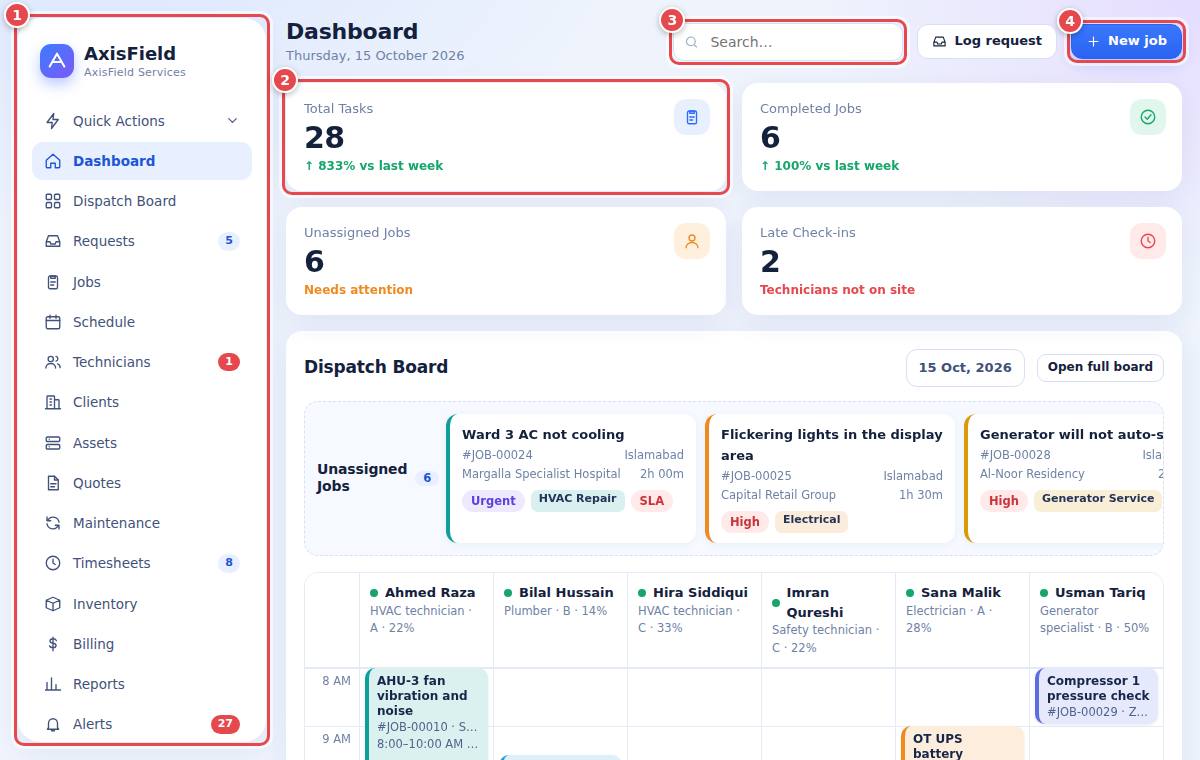This screenshot has width=1200, height=760.
Task: Click the Urgent tag on Ward 3 job
Action: pyautogui.click(x=493, y=501)
